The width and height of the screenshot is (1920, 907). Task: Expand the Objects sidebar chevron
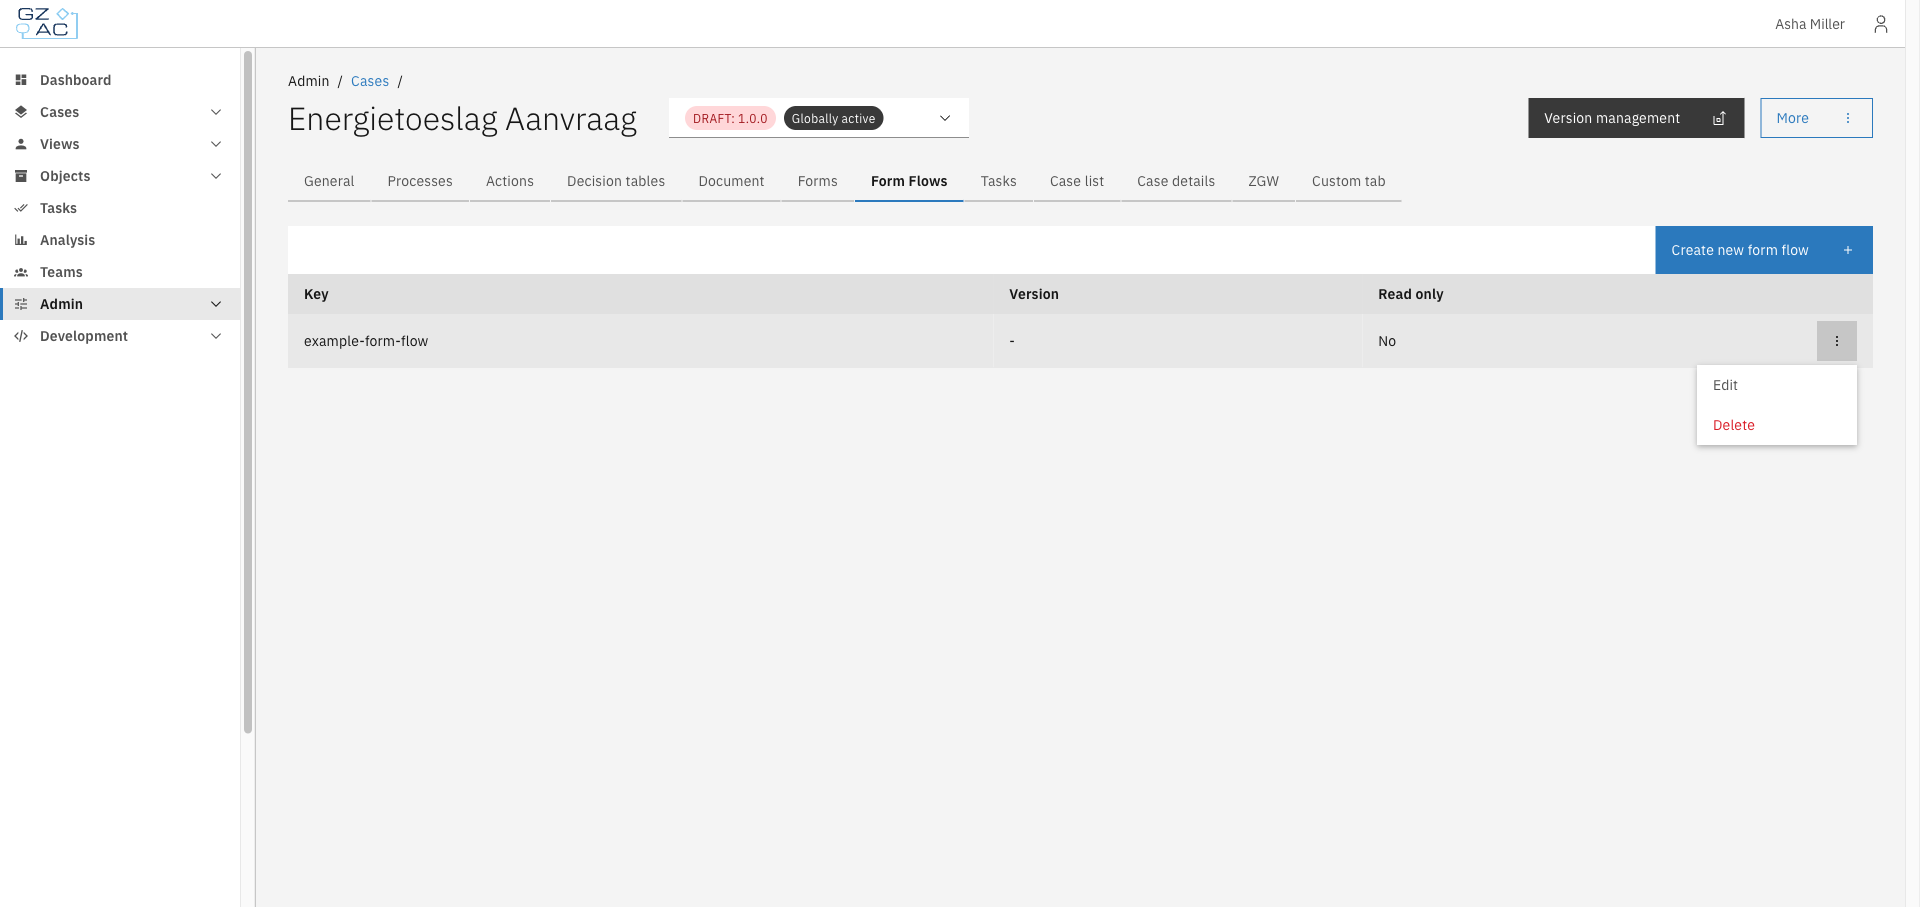216,176
